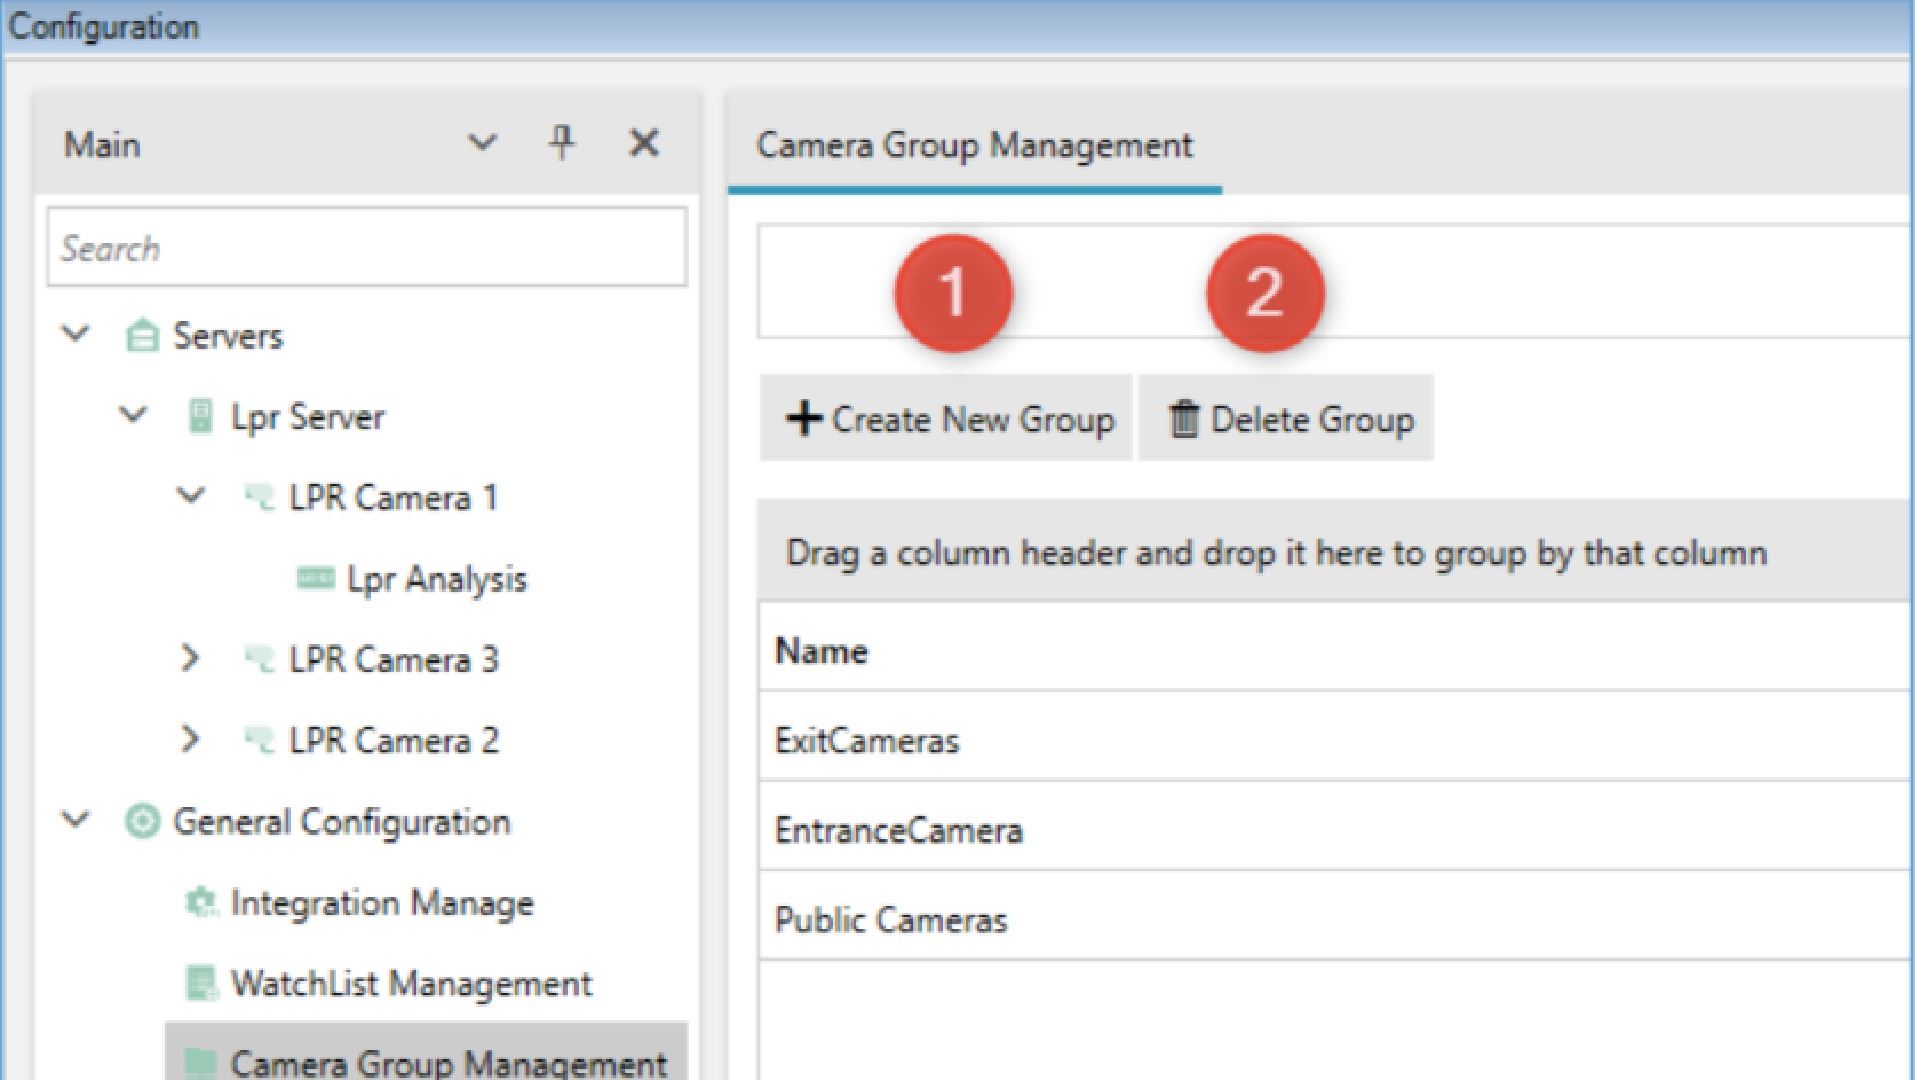Focus the Search field in Main panel
1920x1080 pixels.
click(367, 248)
